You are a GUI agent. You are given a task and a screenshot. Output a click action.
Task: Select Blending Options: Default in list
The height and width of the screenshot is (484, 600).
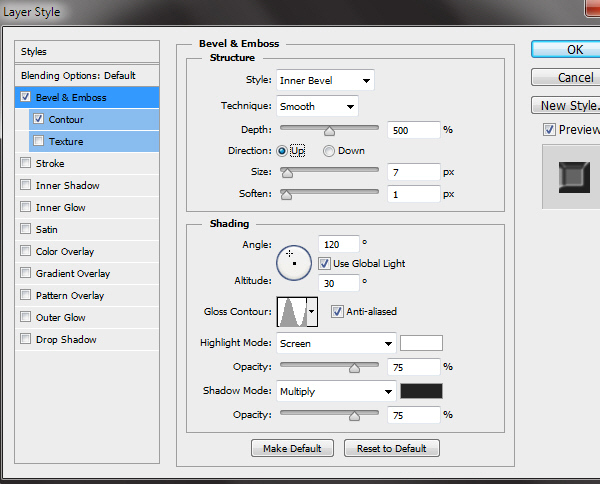point(78,75)
